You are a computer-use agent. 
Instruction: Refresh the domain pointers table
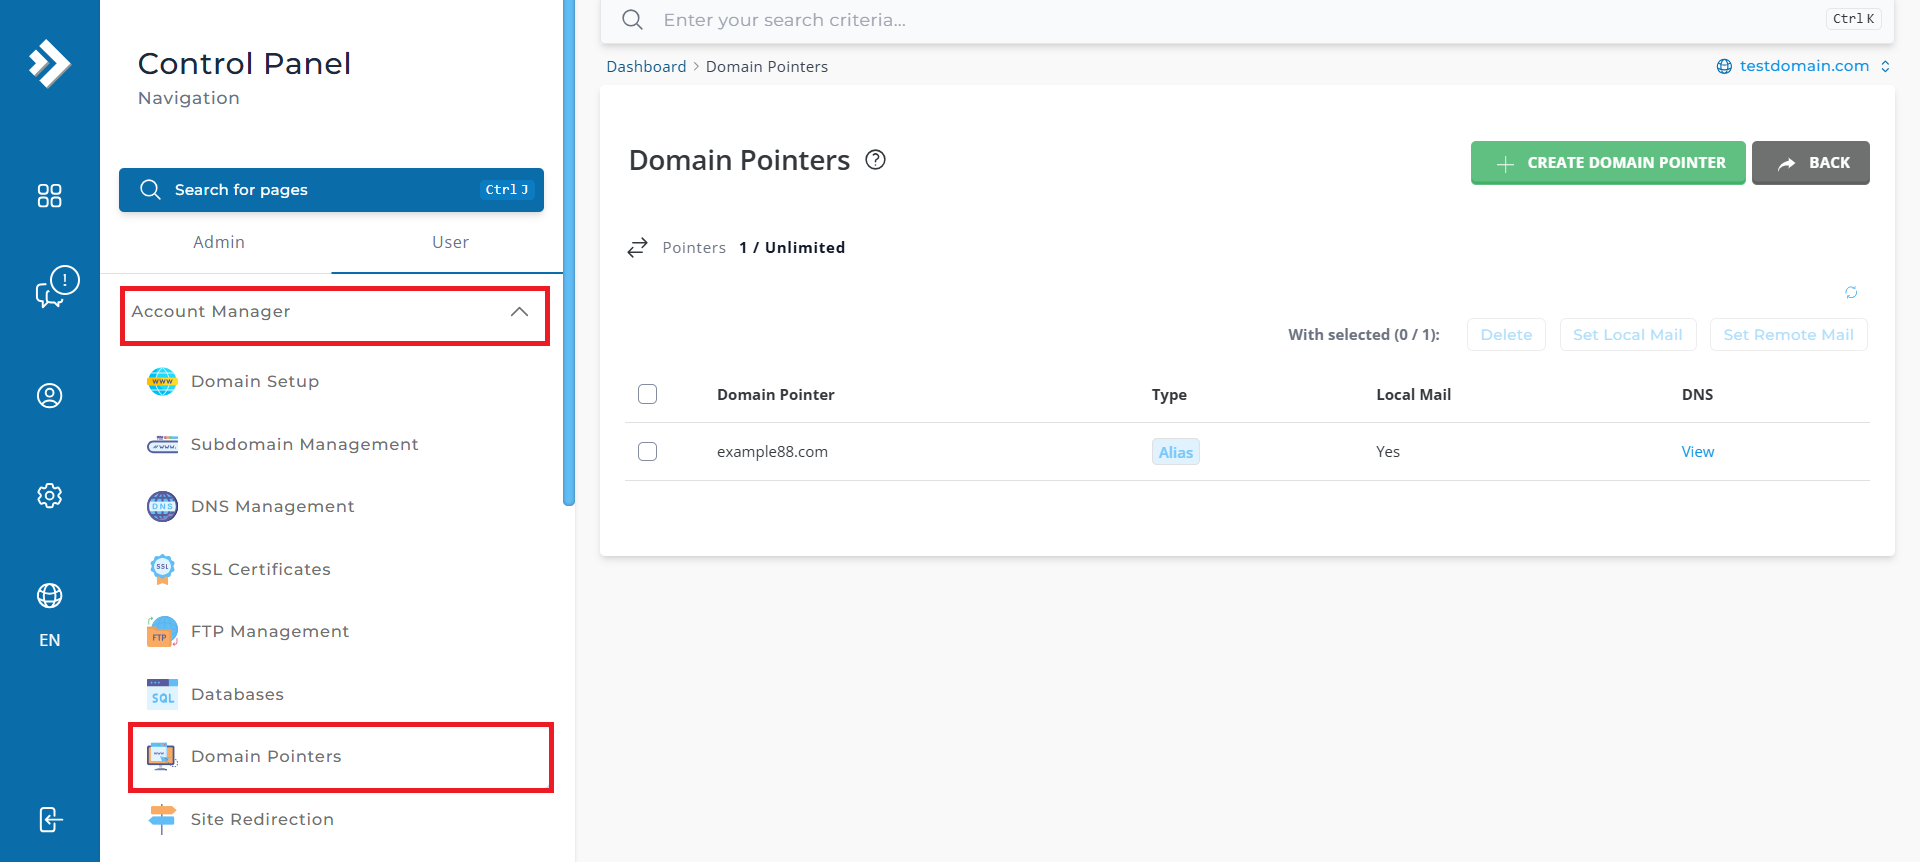[1851, 293]
